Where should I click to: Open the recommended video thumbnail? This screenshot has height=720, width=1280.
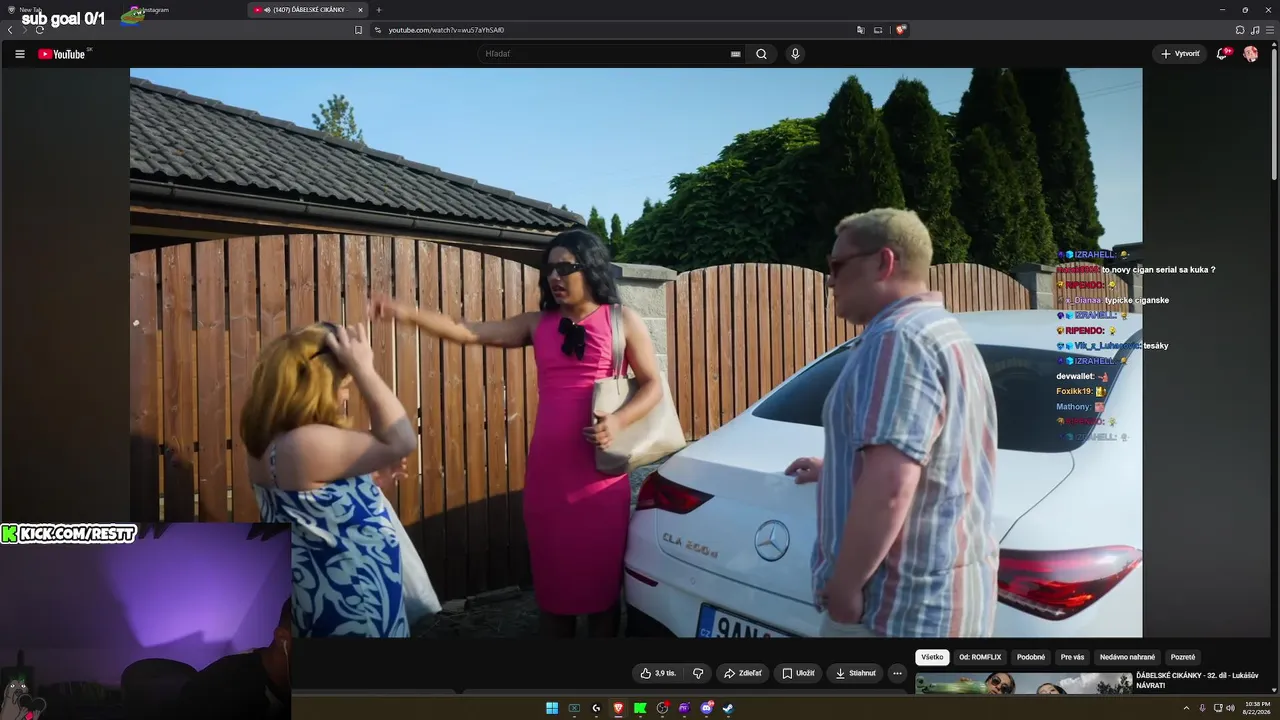point(1023,683)
